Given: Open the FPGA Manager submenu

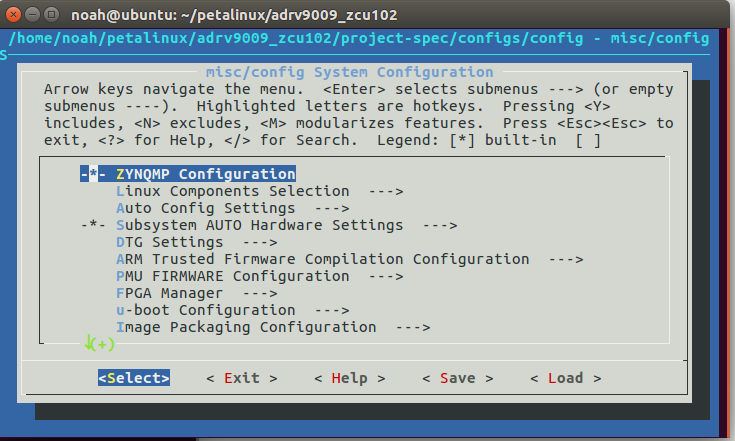Looking at the screenshot, I should pos(196,293).
